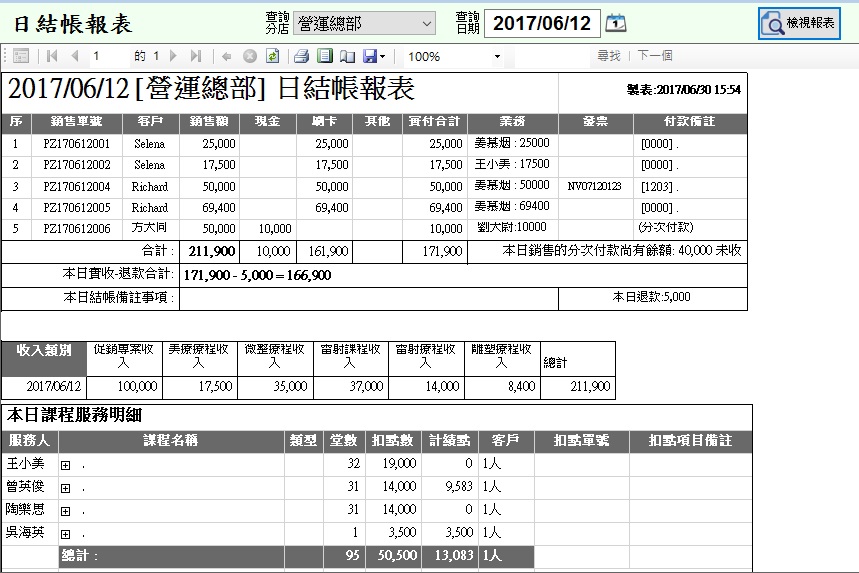Image resolution: width=859 pixels, height=573 pixels.
Task: Go to previous page of report
Action: point(74,56)
